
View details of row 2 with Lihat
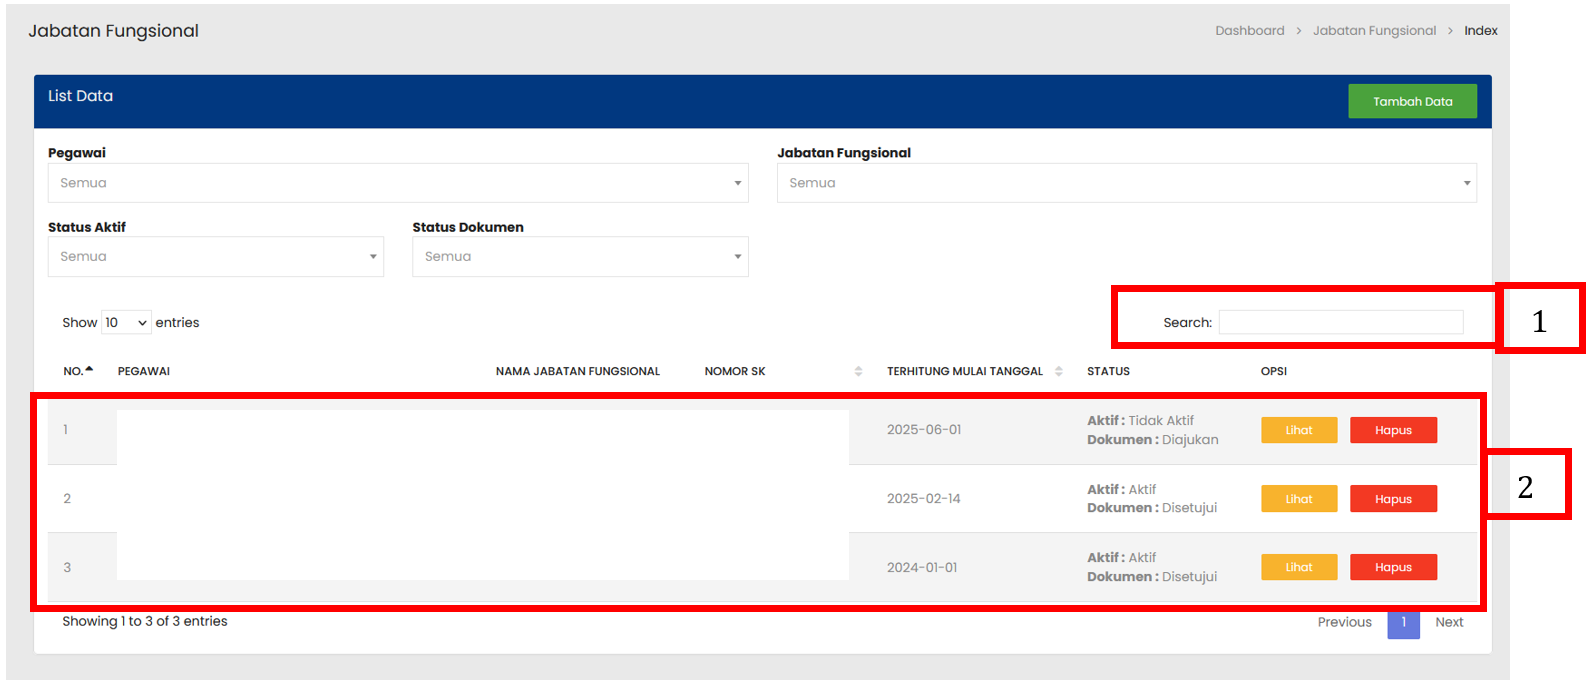click(1298, 499)
